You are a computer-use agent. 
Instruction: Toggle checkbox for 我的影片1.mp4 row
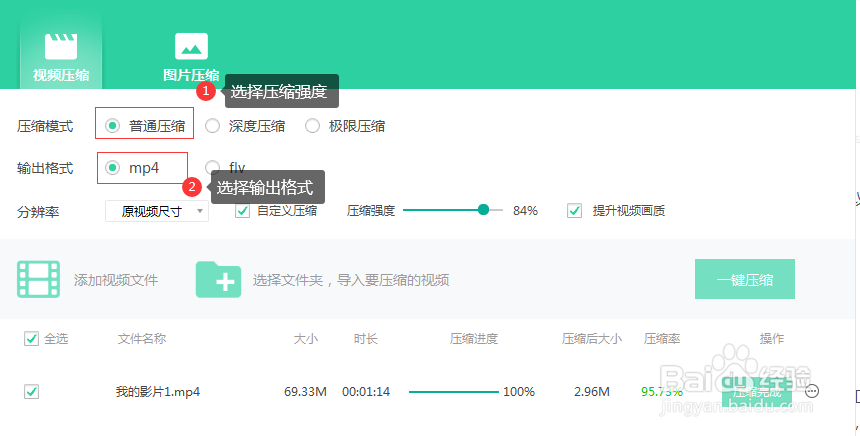(x=31, y=392)
